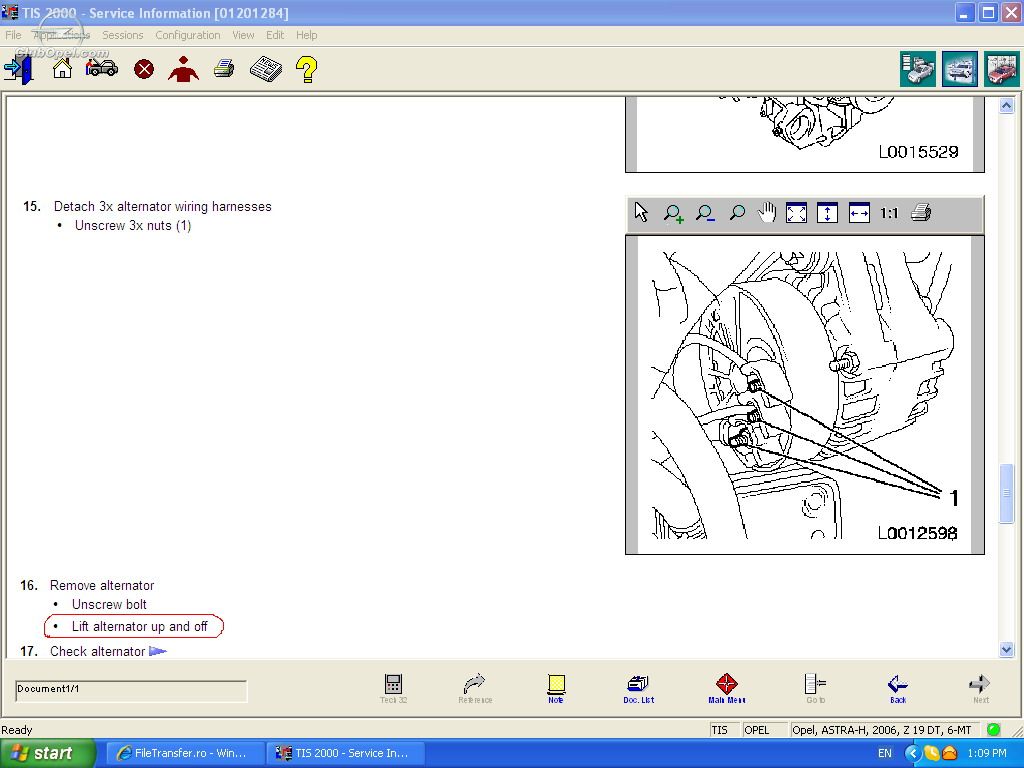Click the Document1/1 field
This screenshot has height=768, width=1024.
pyautogui.click(x=131, y=691)
